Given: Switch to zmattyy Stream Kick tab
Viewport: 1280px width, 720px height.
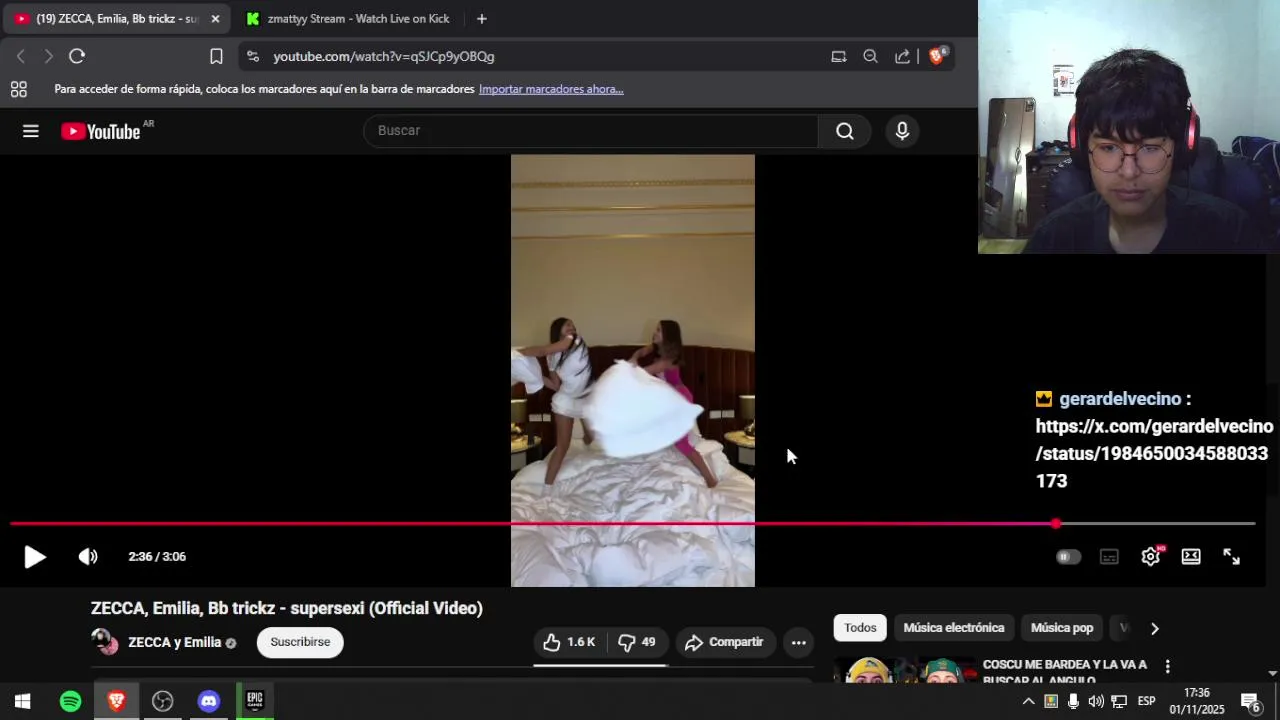Looking at the screenshot, I should 348,19.
